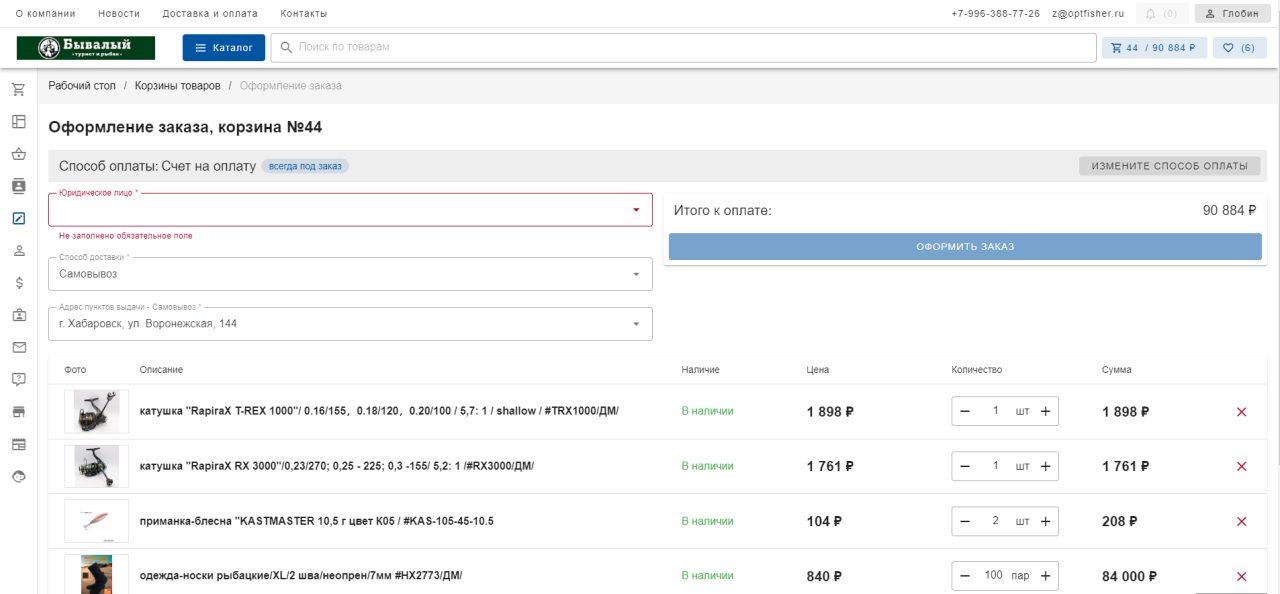Delete the KASTMASTER lure row with red X
Image resolution: width=1280 pixels, height=594 pixels.
click(x=1241, y=521)
